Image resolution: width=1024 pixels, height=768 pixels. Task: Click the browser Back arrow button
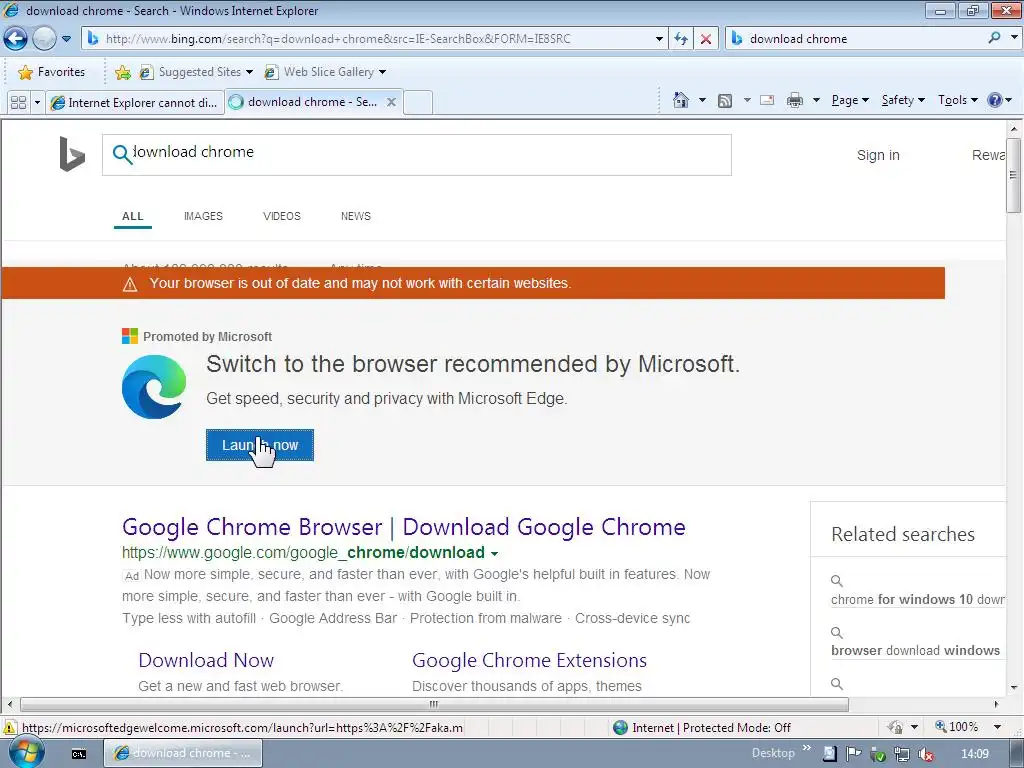point(15,39)
